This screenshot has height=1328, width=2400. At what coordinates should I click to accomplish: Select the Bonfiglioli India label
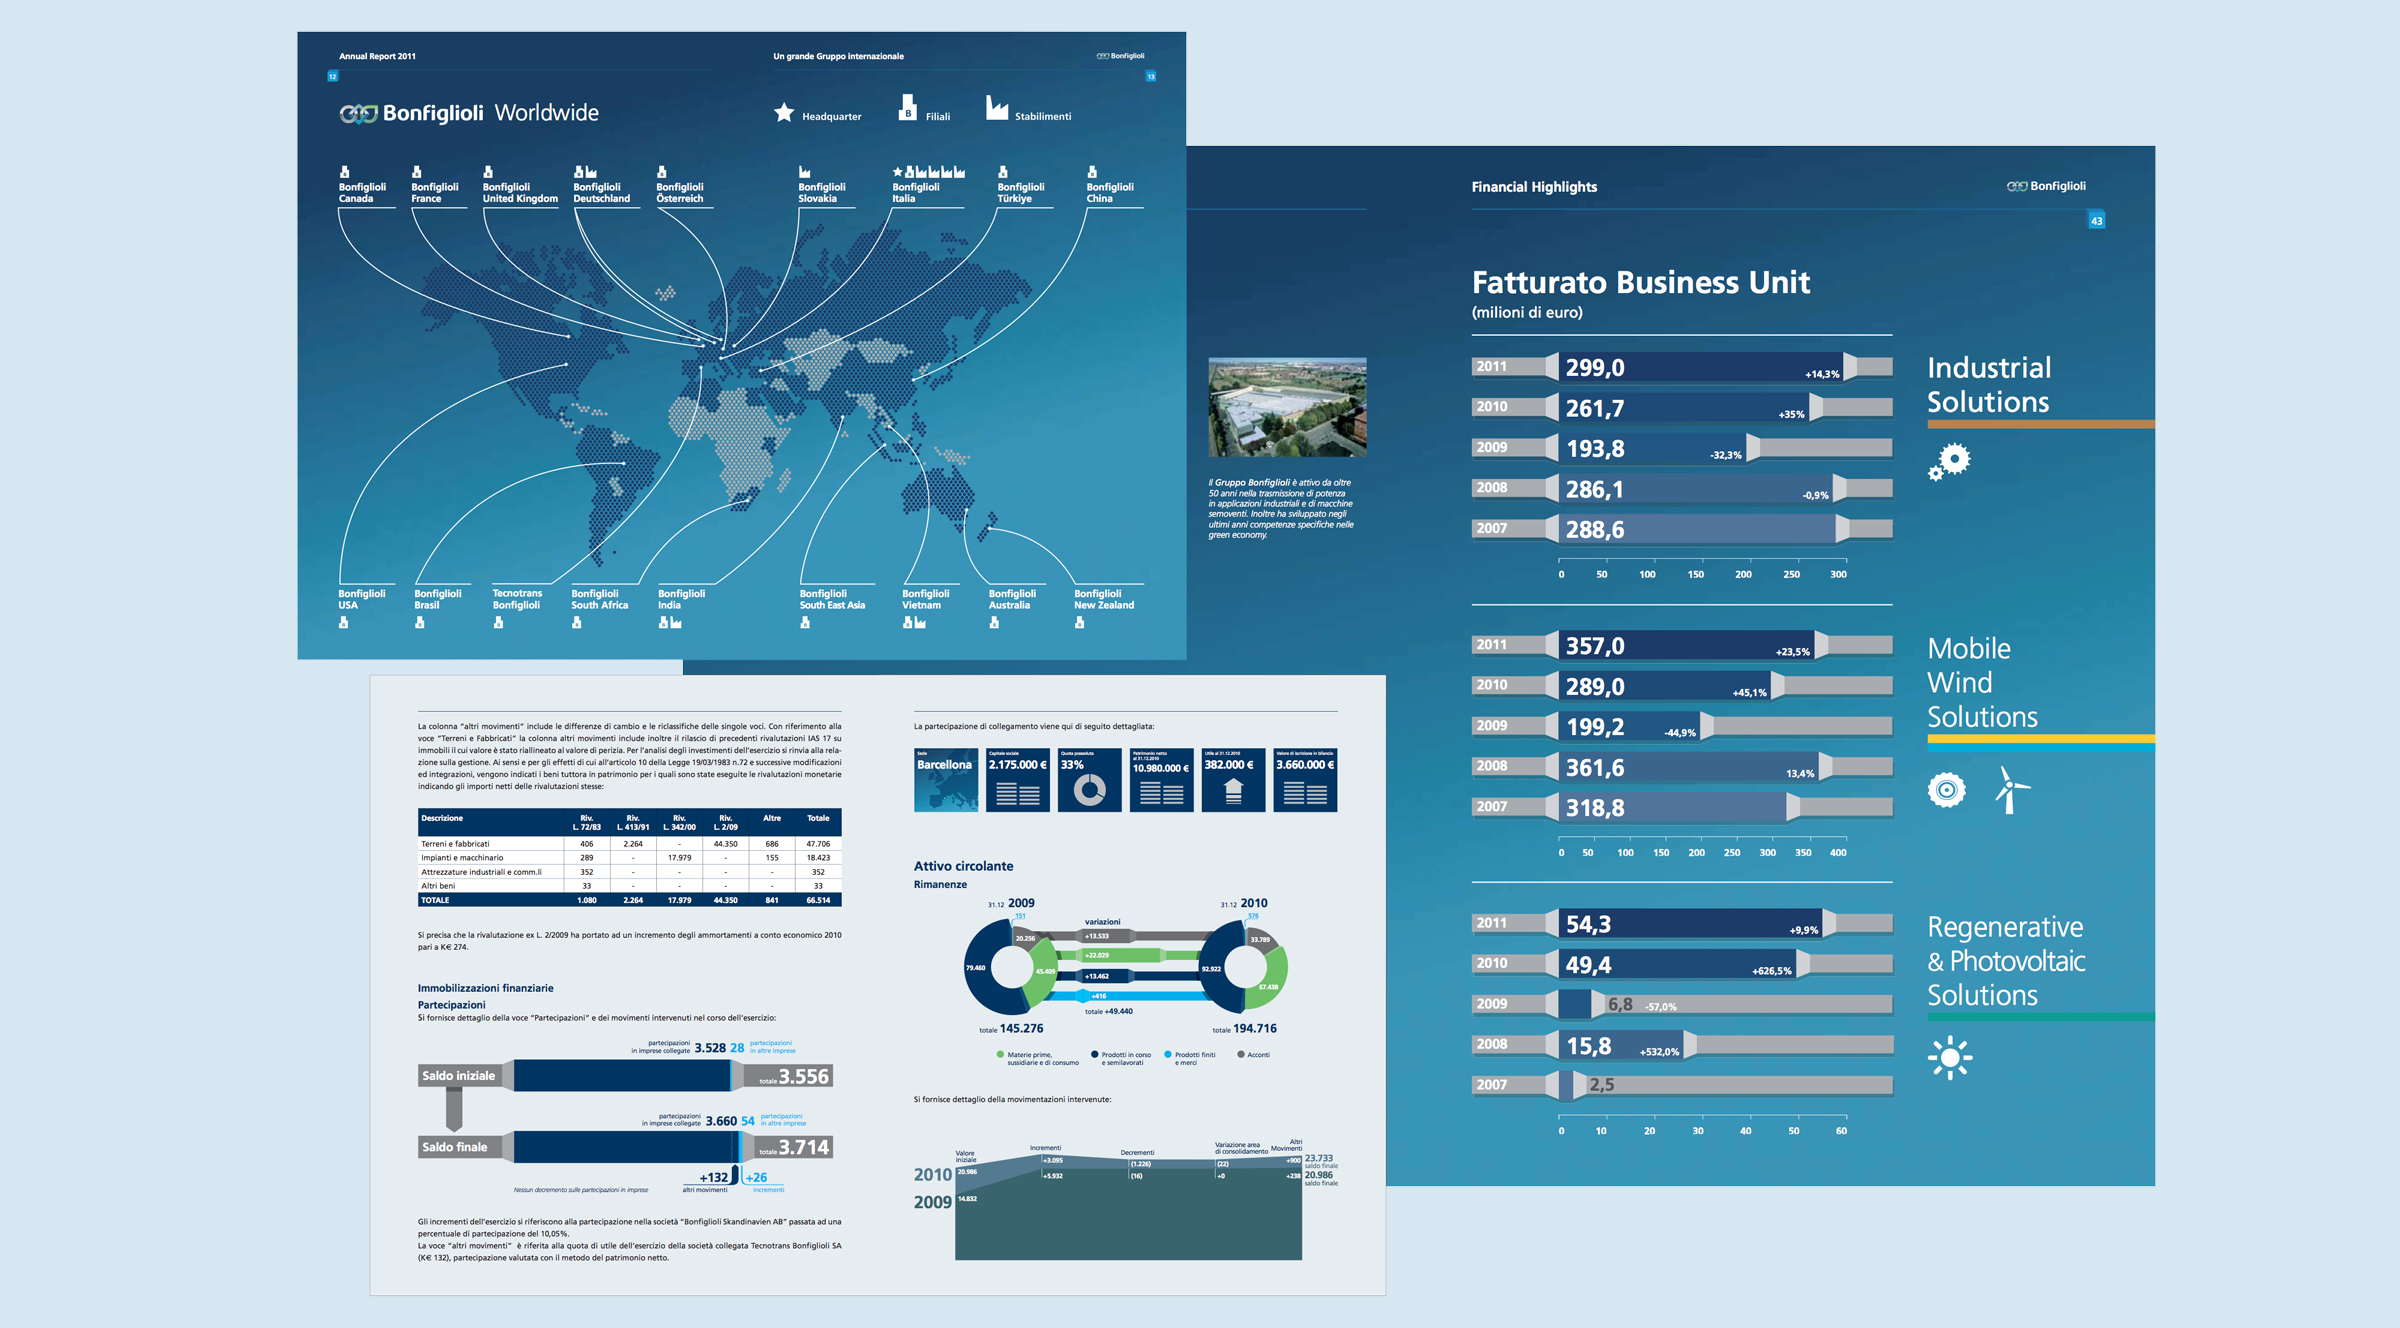[682, 599]
